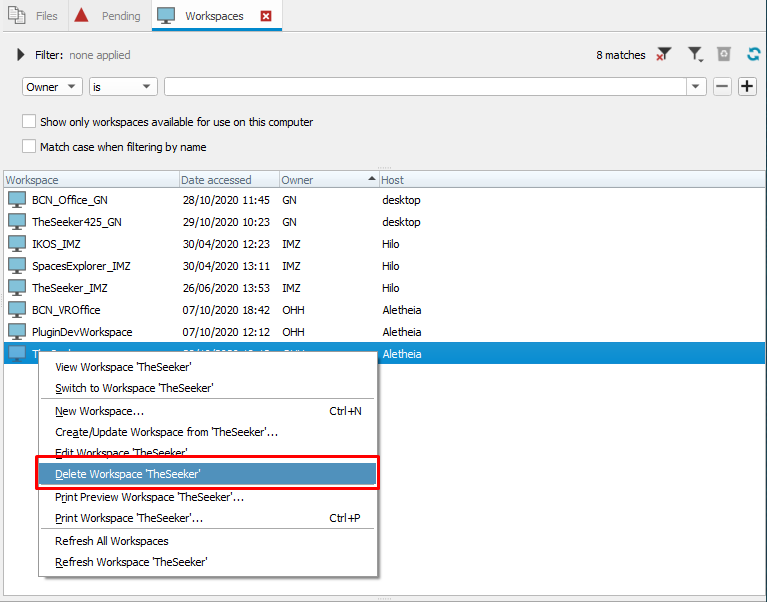Click the monitor icon of TheSeeker_IMZ
Viewport: 767px width, 602px height.
[17, 288]
